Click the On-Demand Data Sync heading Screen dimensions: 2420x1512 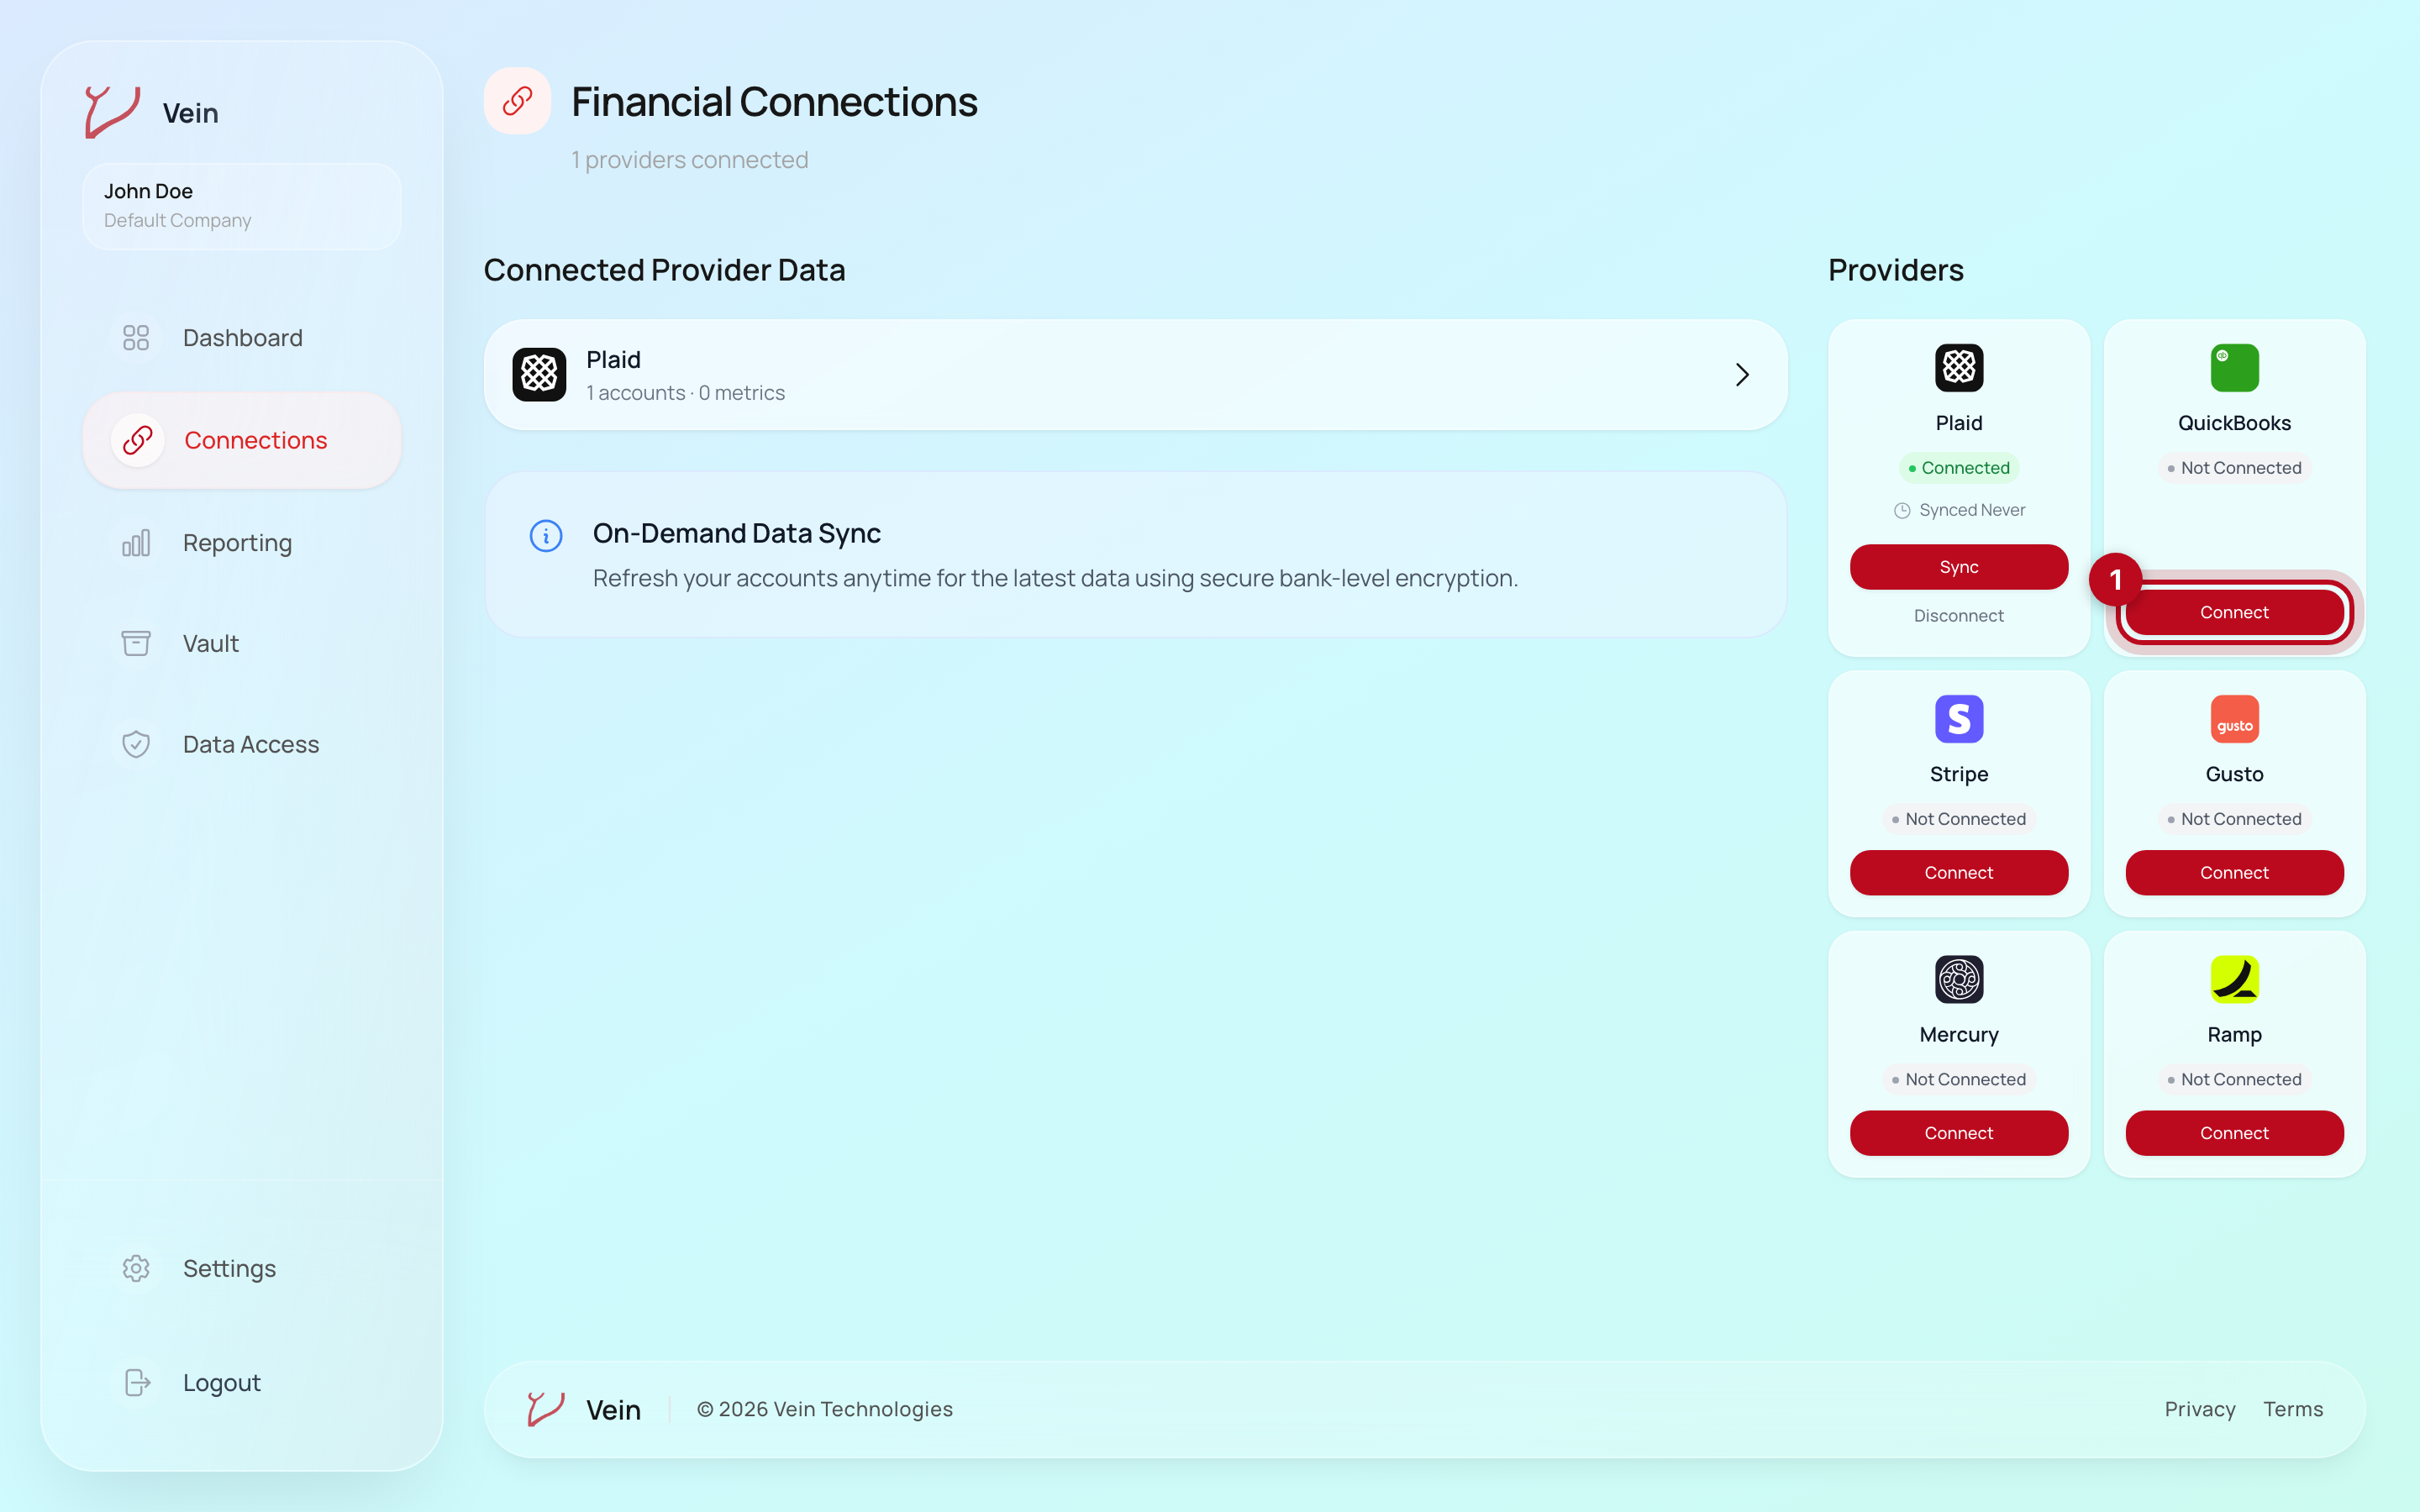pos(736,533)
